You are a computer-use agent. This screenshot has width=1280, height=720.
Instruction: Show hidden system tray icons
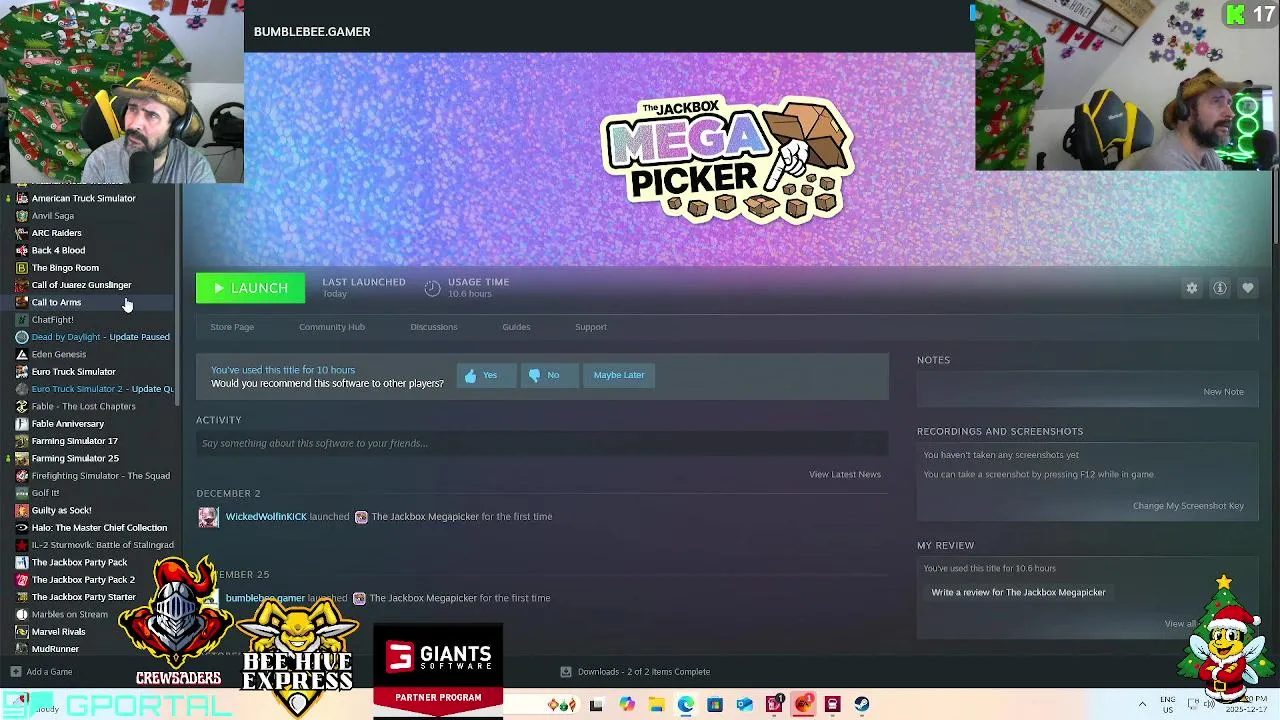click(x=1142, y=705)
